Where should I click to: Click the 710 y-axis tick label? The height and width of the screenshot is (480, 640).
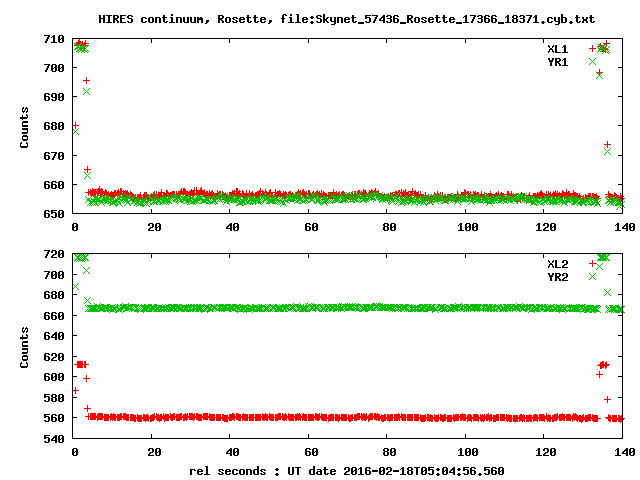tap(54, 39)
